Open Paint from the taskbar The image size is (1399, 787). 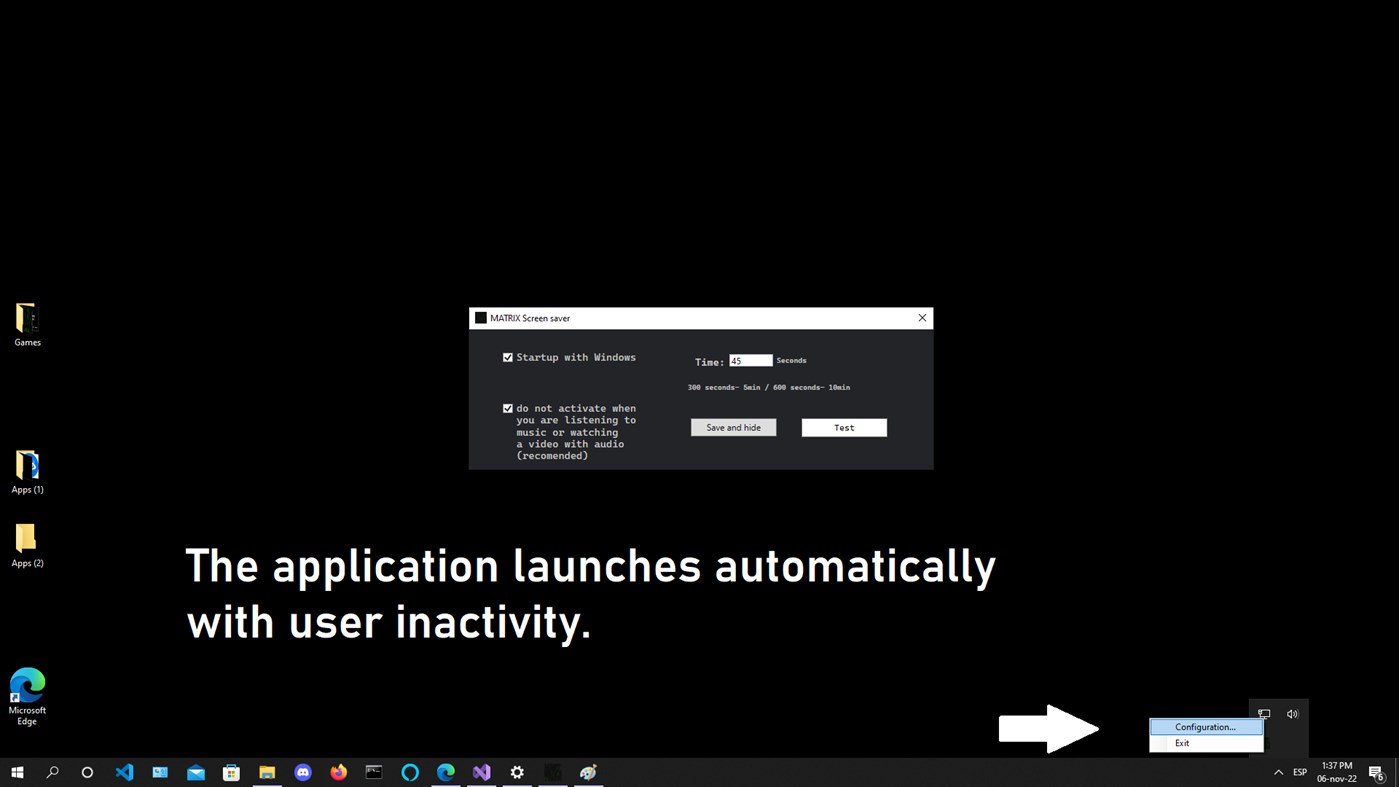588,771
